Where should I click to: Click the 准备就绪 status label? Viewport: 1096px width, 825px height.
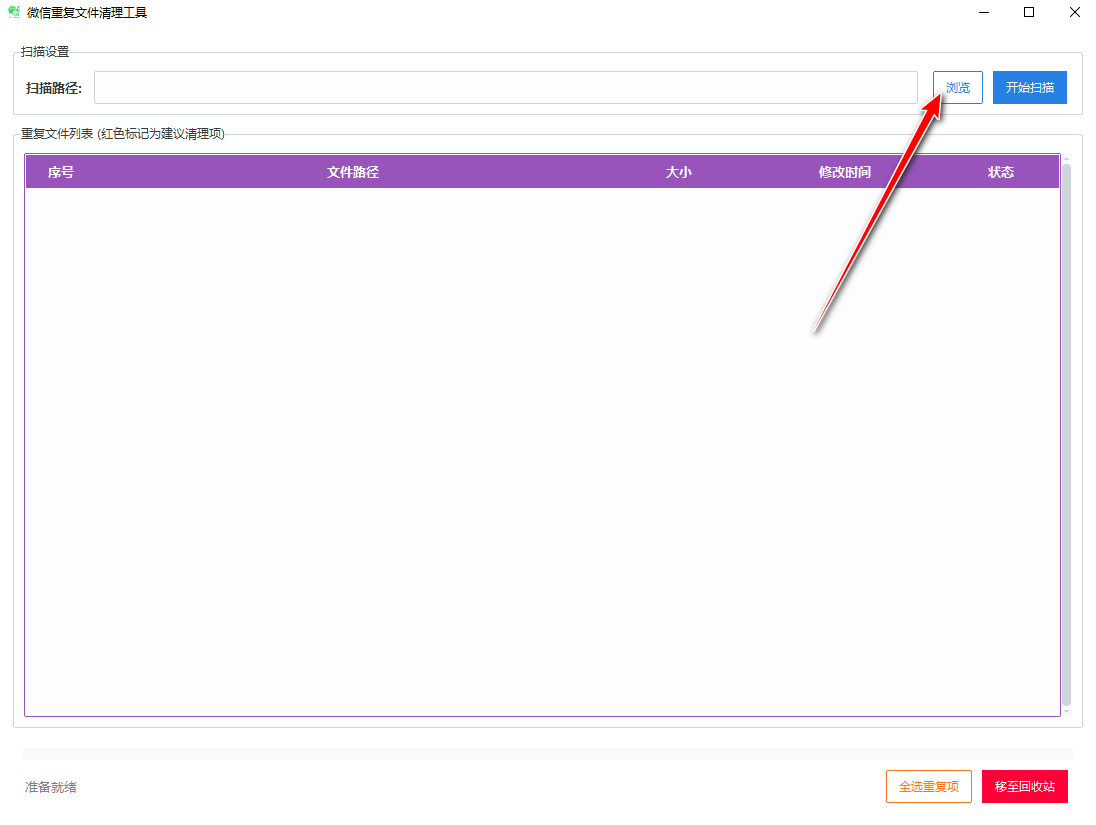(51, 787)
